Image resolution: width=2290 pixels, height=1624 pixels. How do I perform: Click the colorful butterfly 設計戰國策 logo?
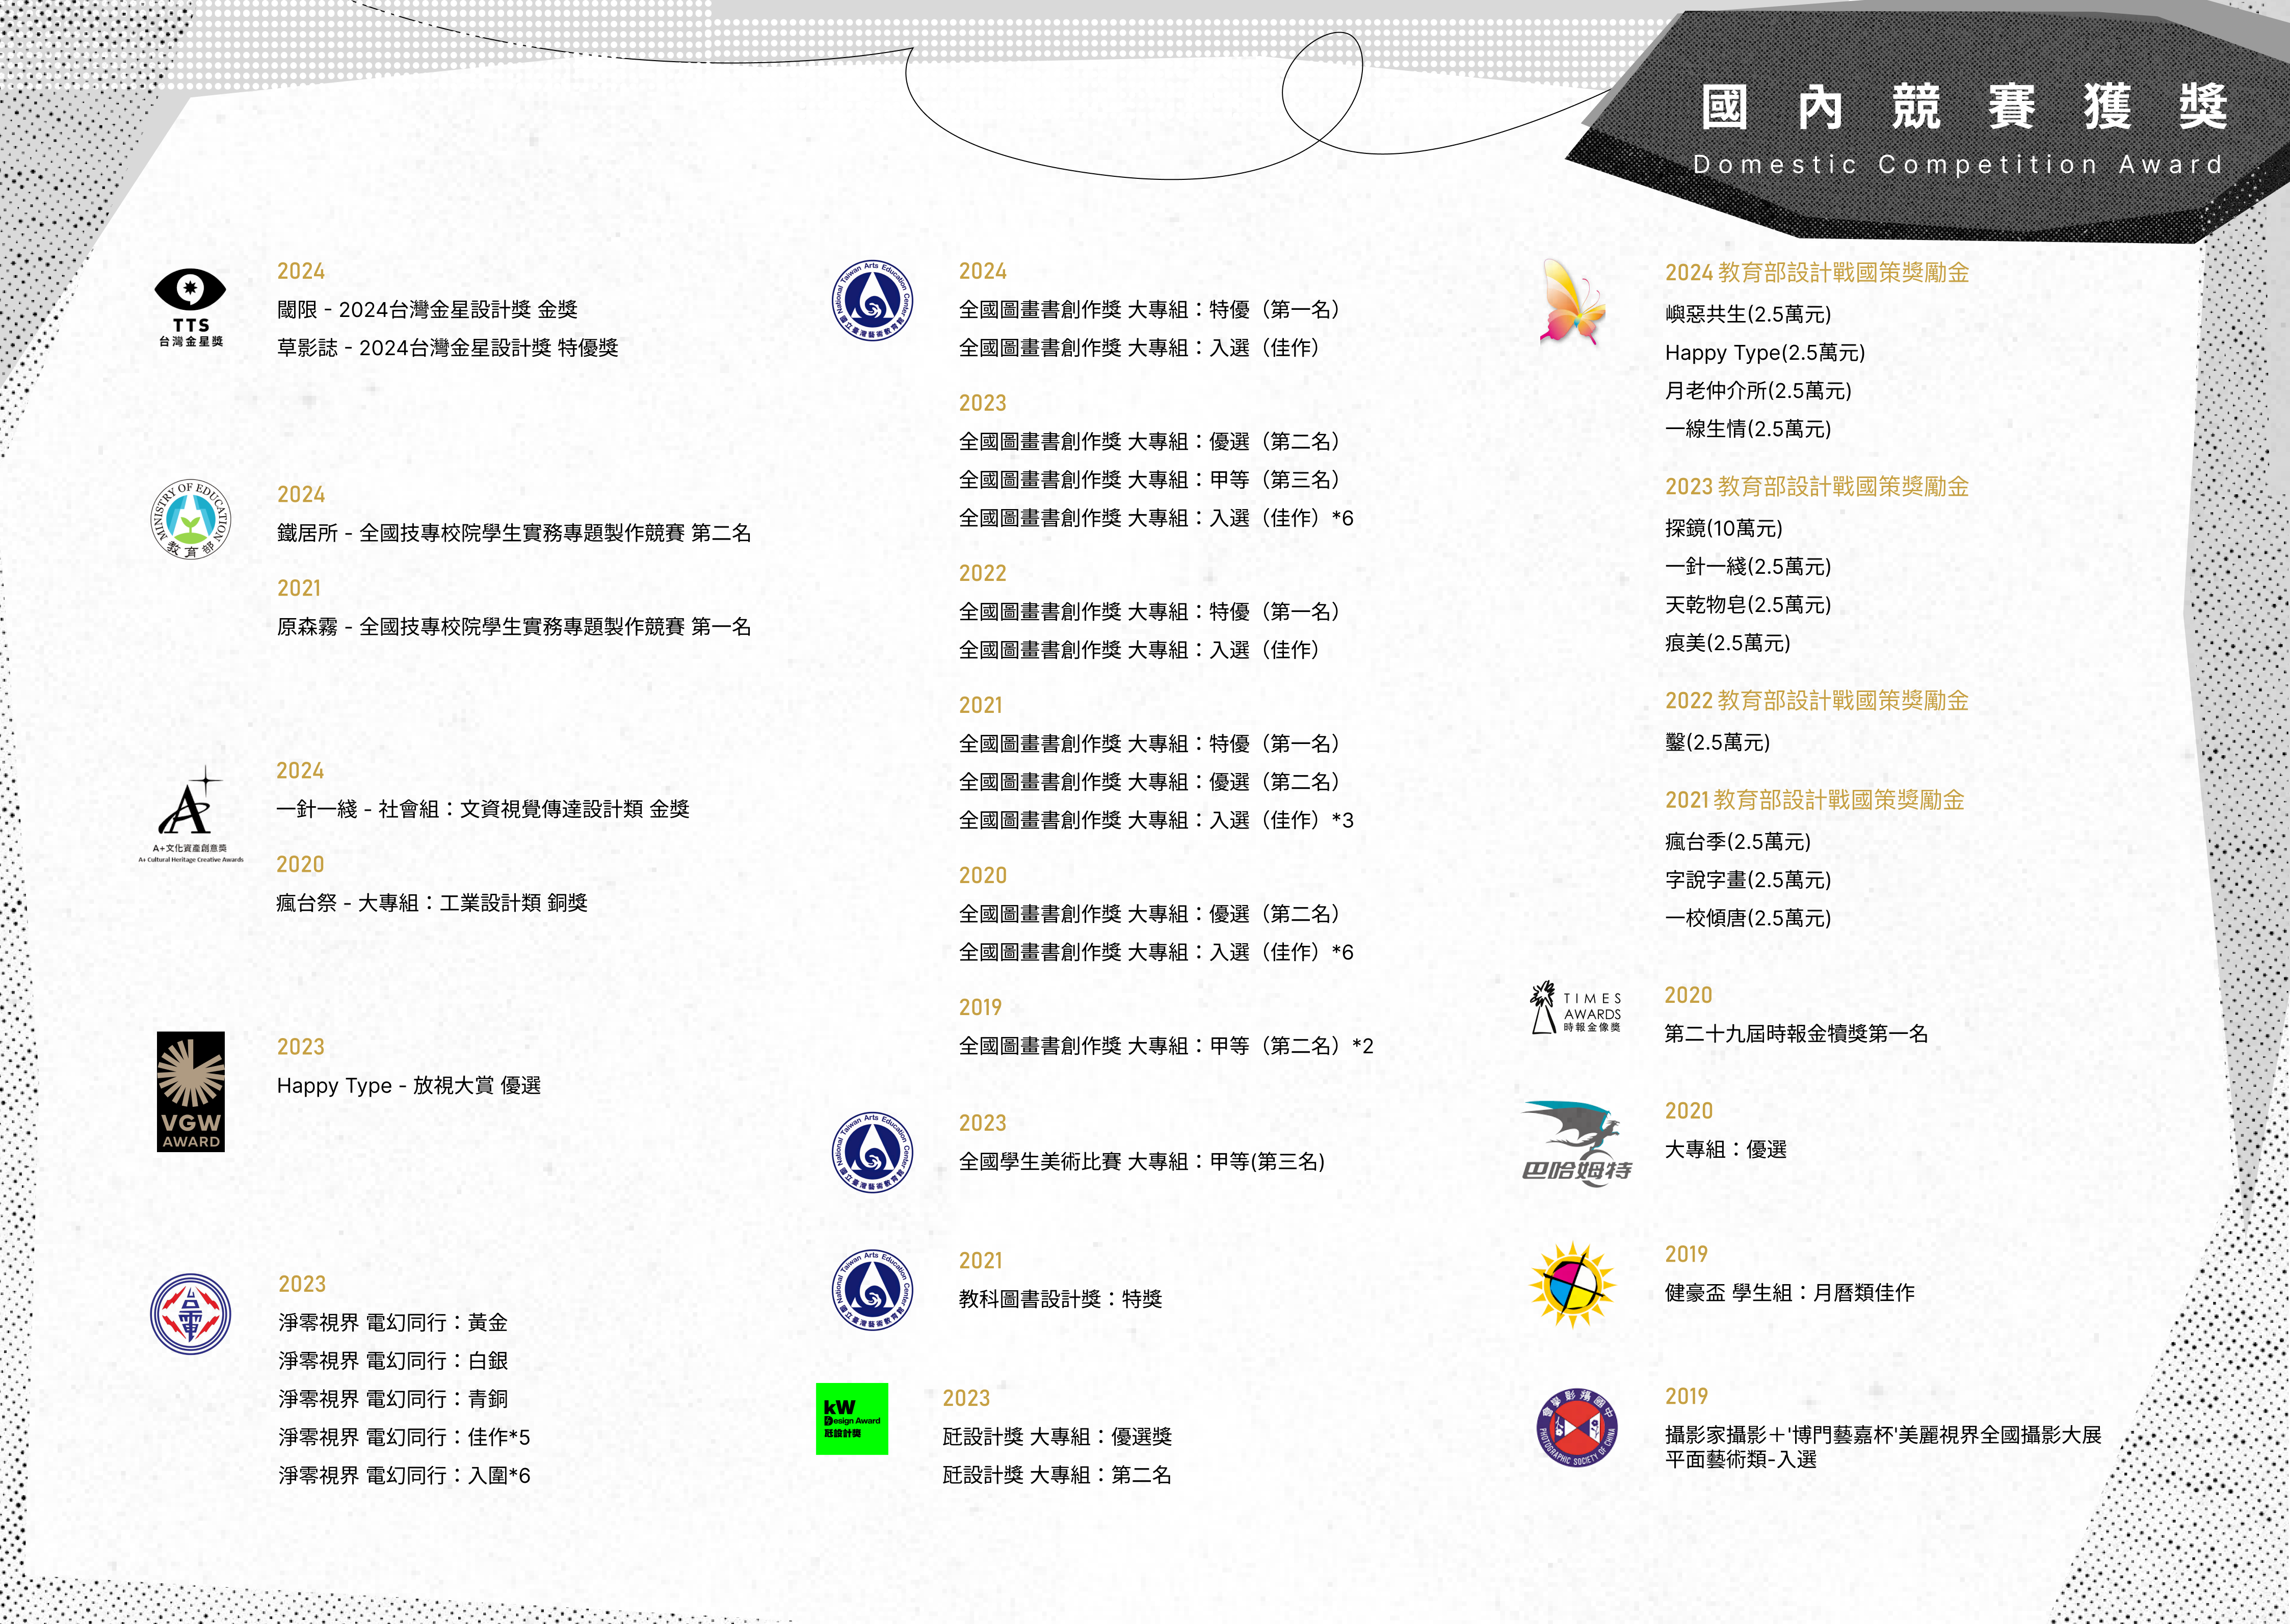coord(1573,302)
